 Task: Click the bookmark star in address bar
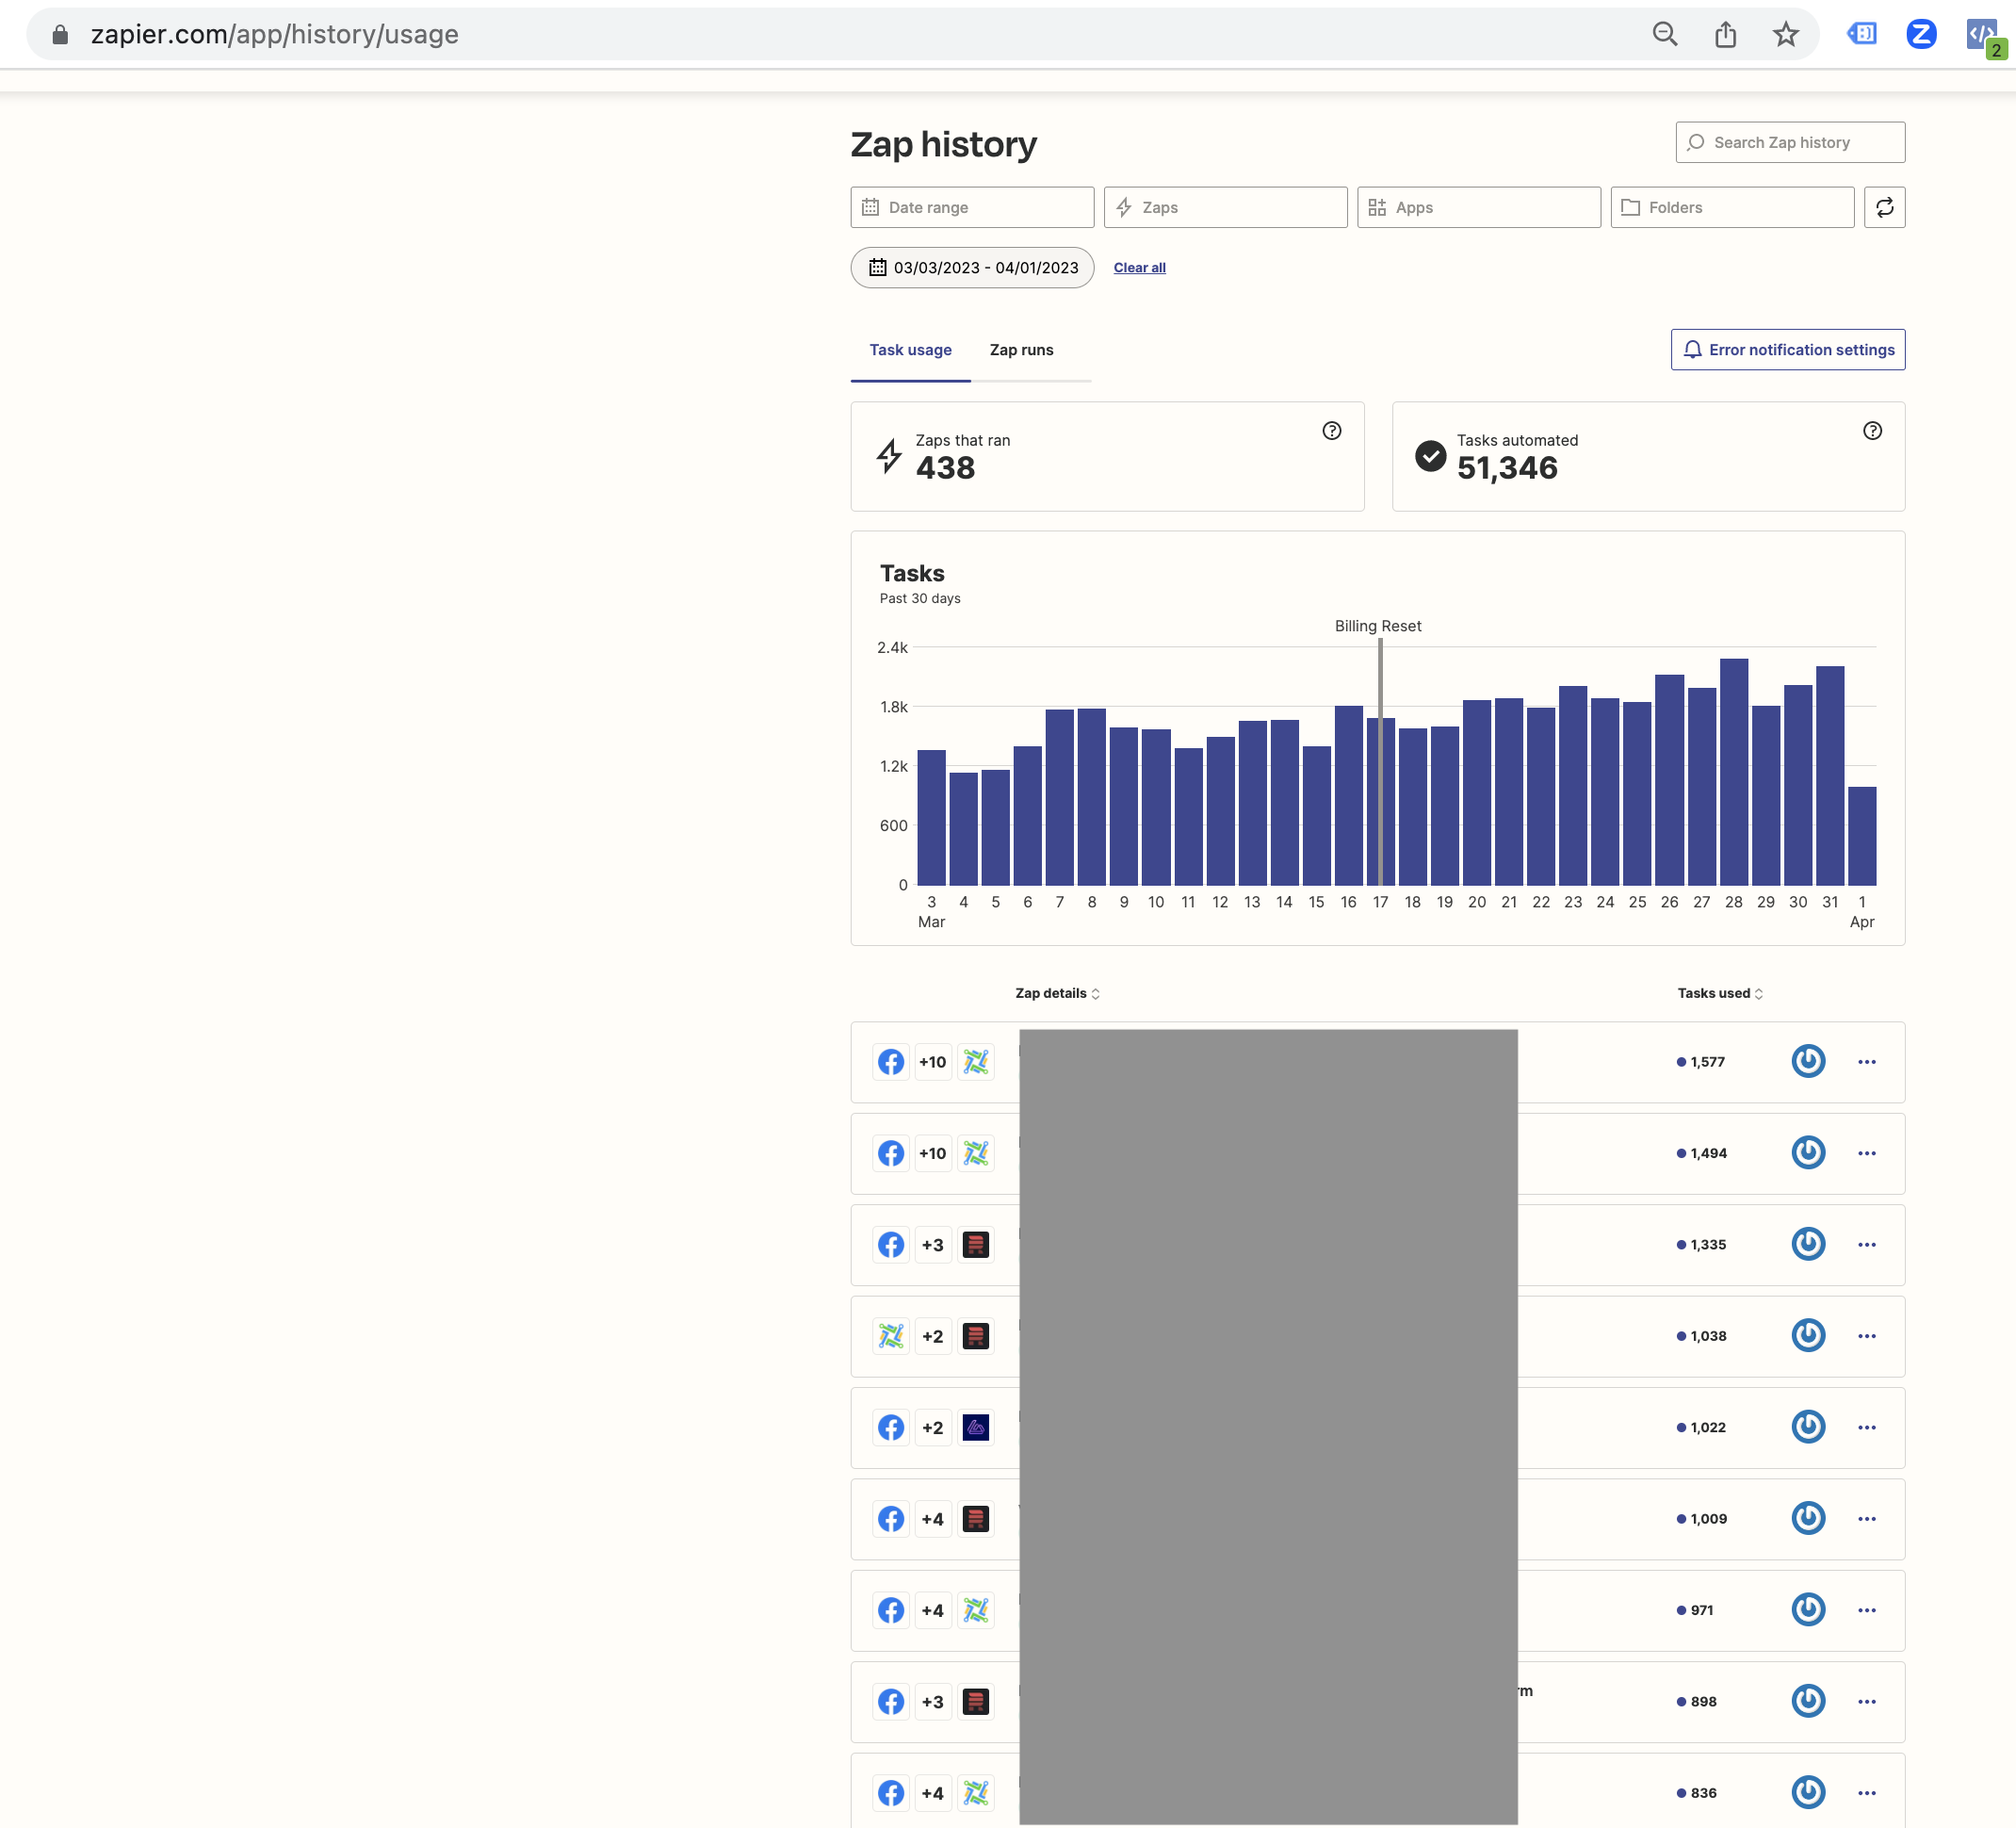click(1785, 35)
